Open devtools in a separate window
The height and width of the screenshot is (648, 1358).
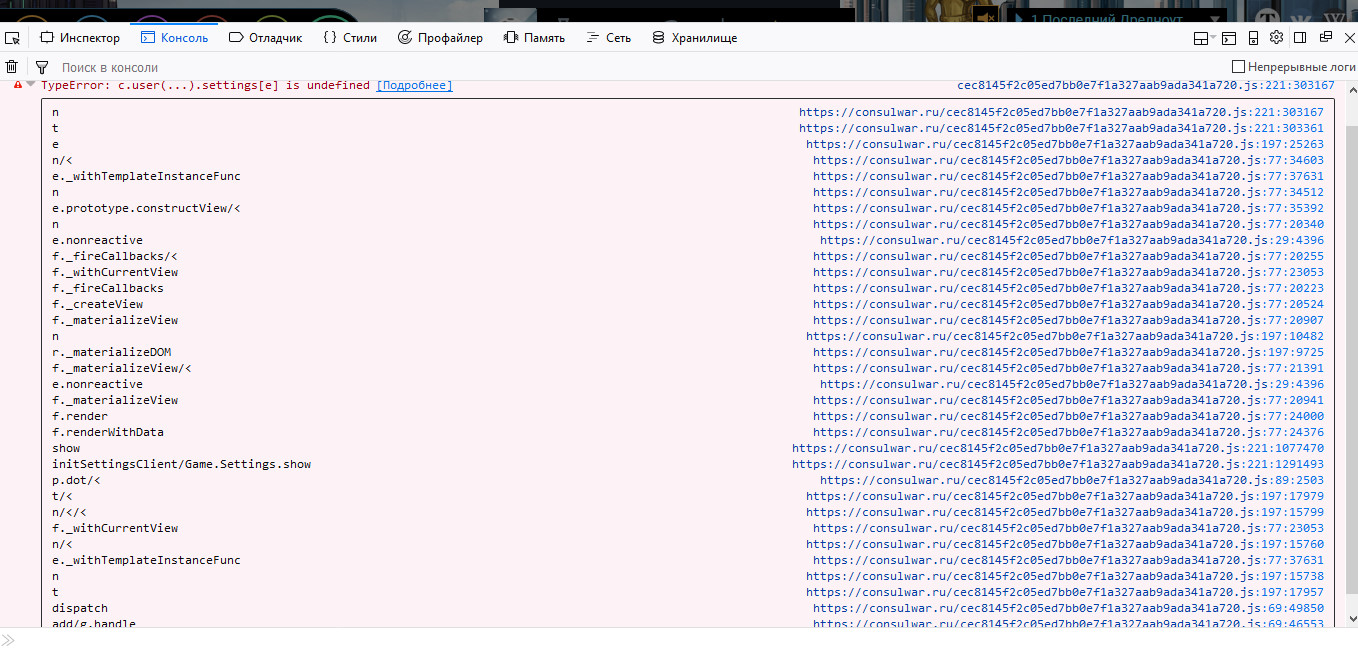tap(1325, 38)
